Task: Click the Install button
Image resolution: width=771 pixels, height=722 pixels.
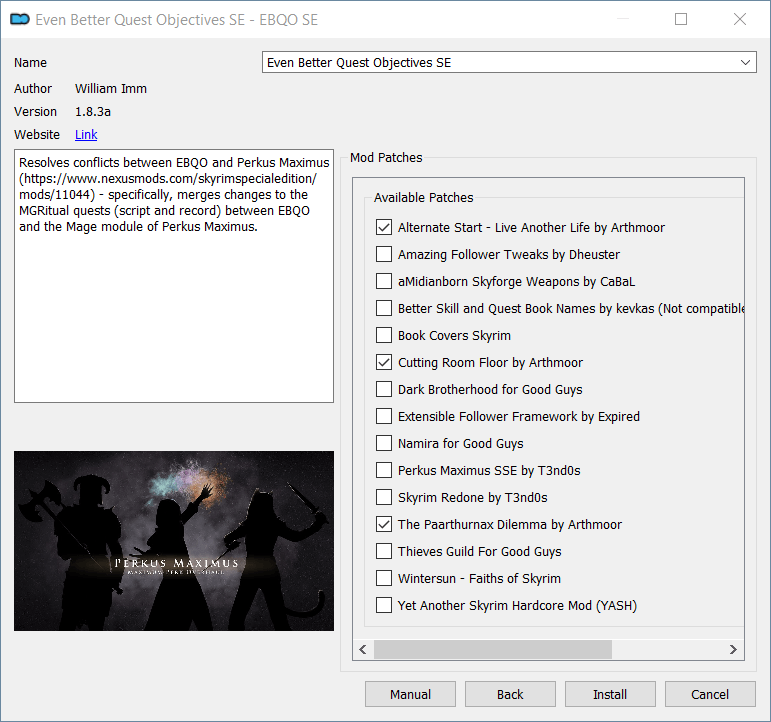Action: 610,694
